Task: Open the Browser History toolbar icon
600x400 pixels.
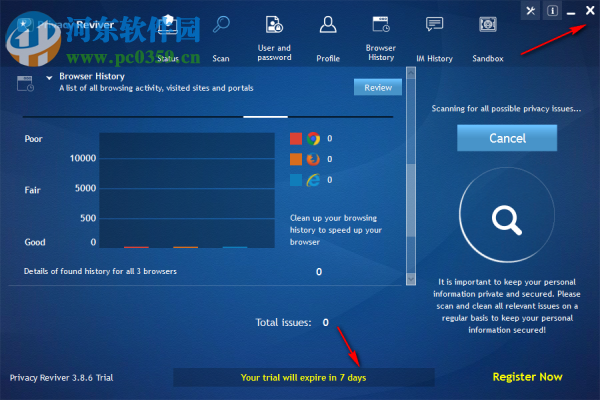Action: (x=381, y=24)
